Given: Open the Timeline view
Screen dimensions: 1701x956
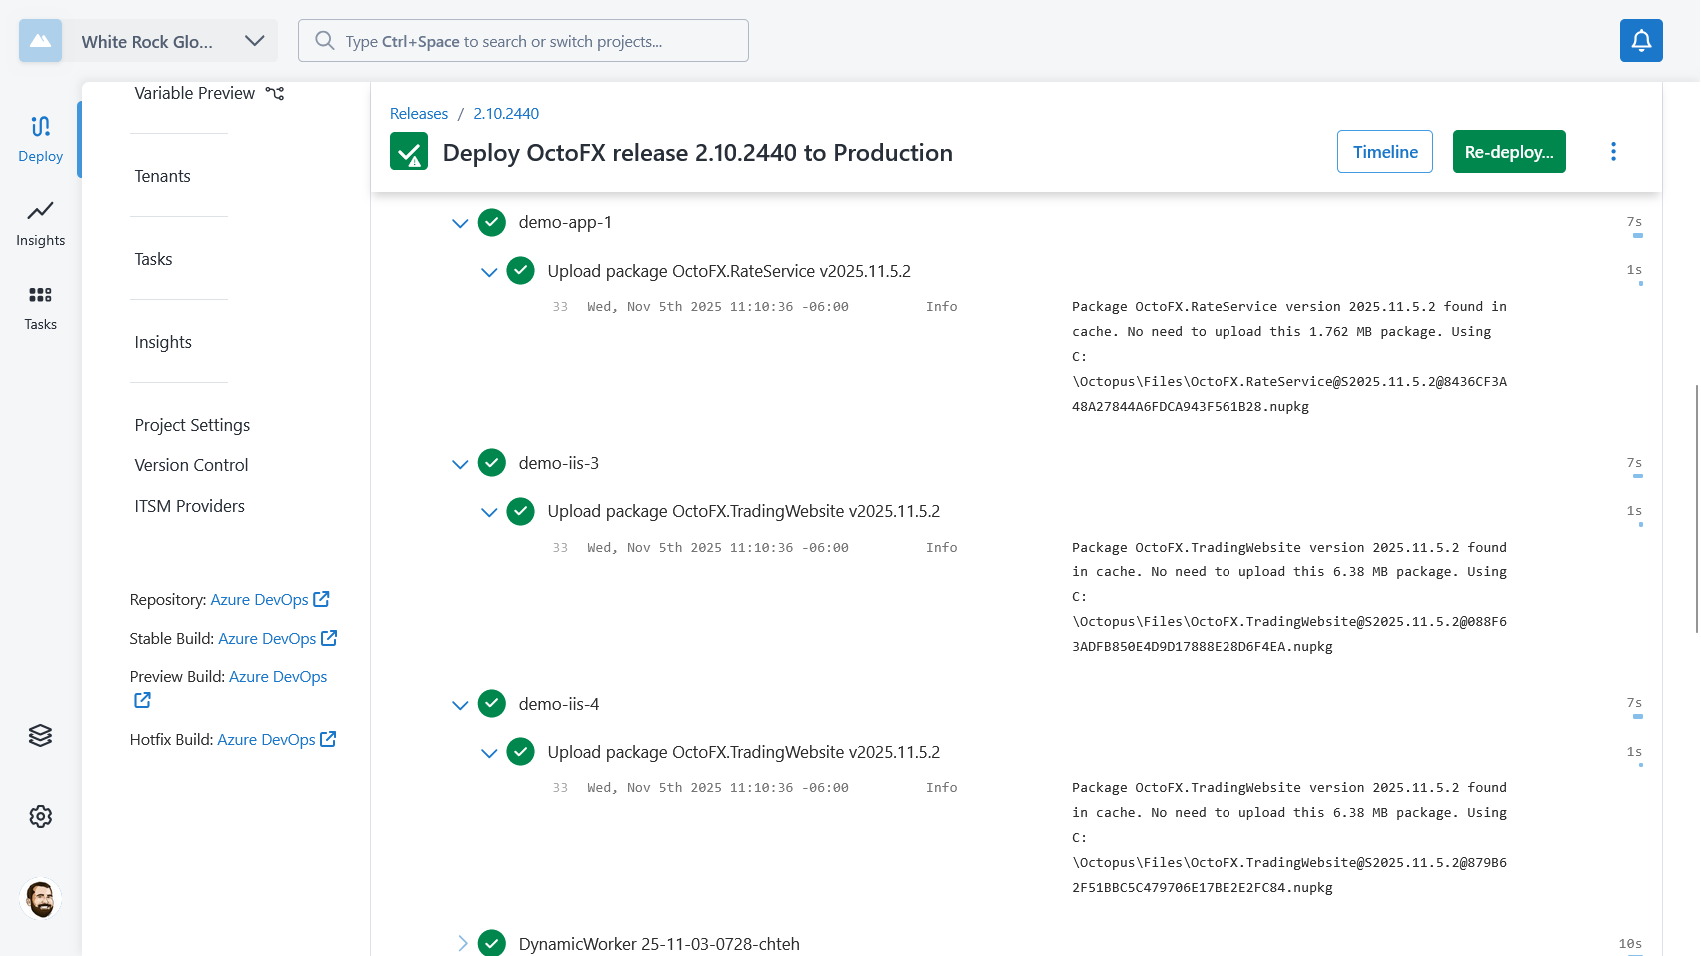Looking at the screenshot, I should tap(1384, 152).
